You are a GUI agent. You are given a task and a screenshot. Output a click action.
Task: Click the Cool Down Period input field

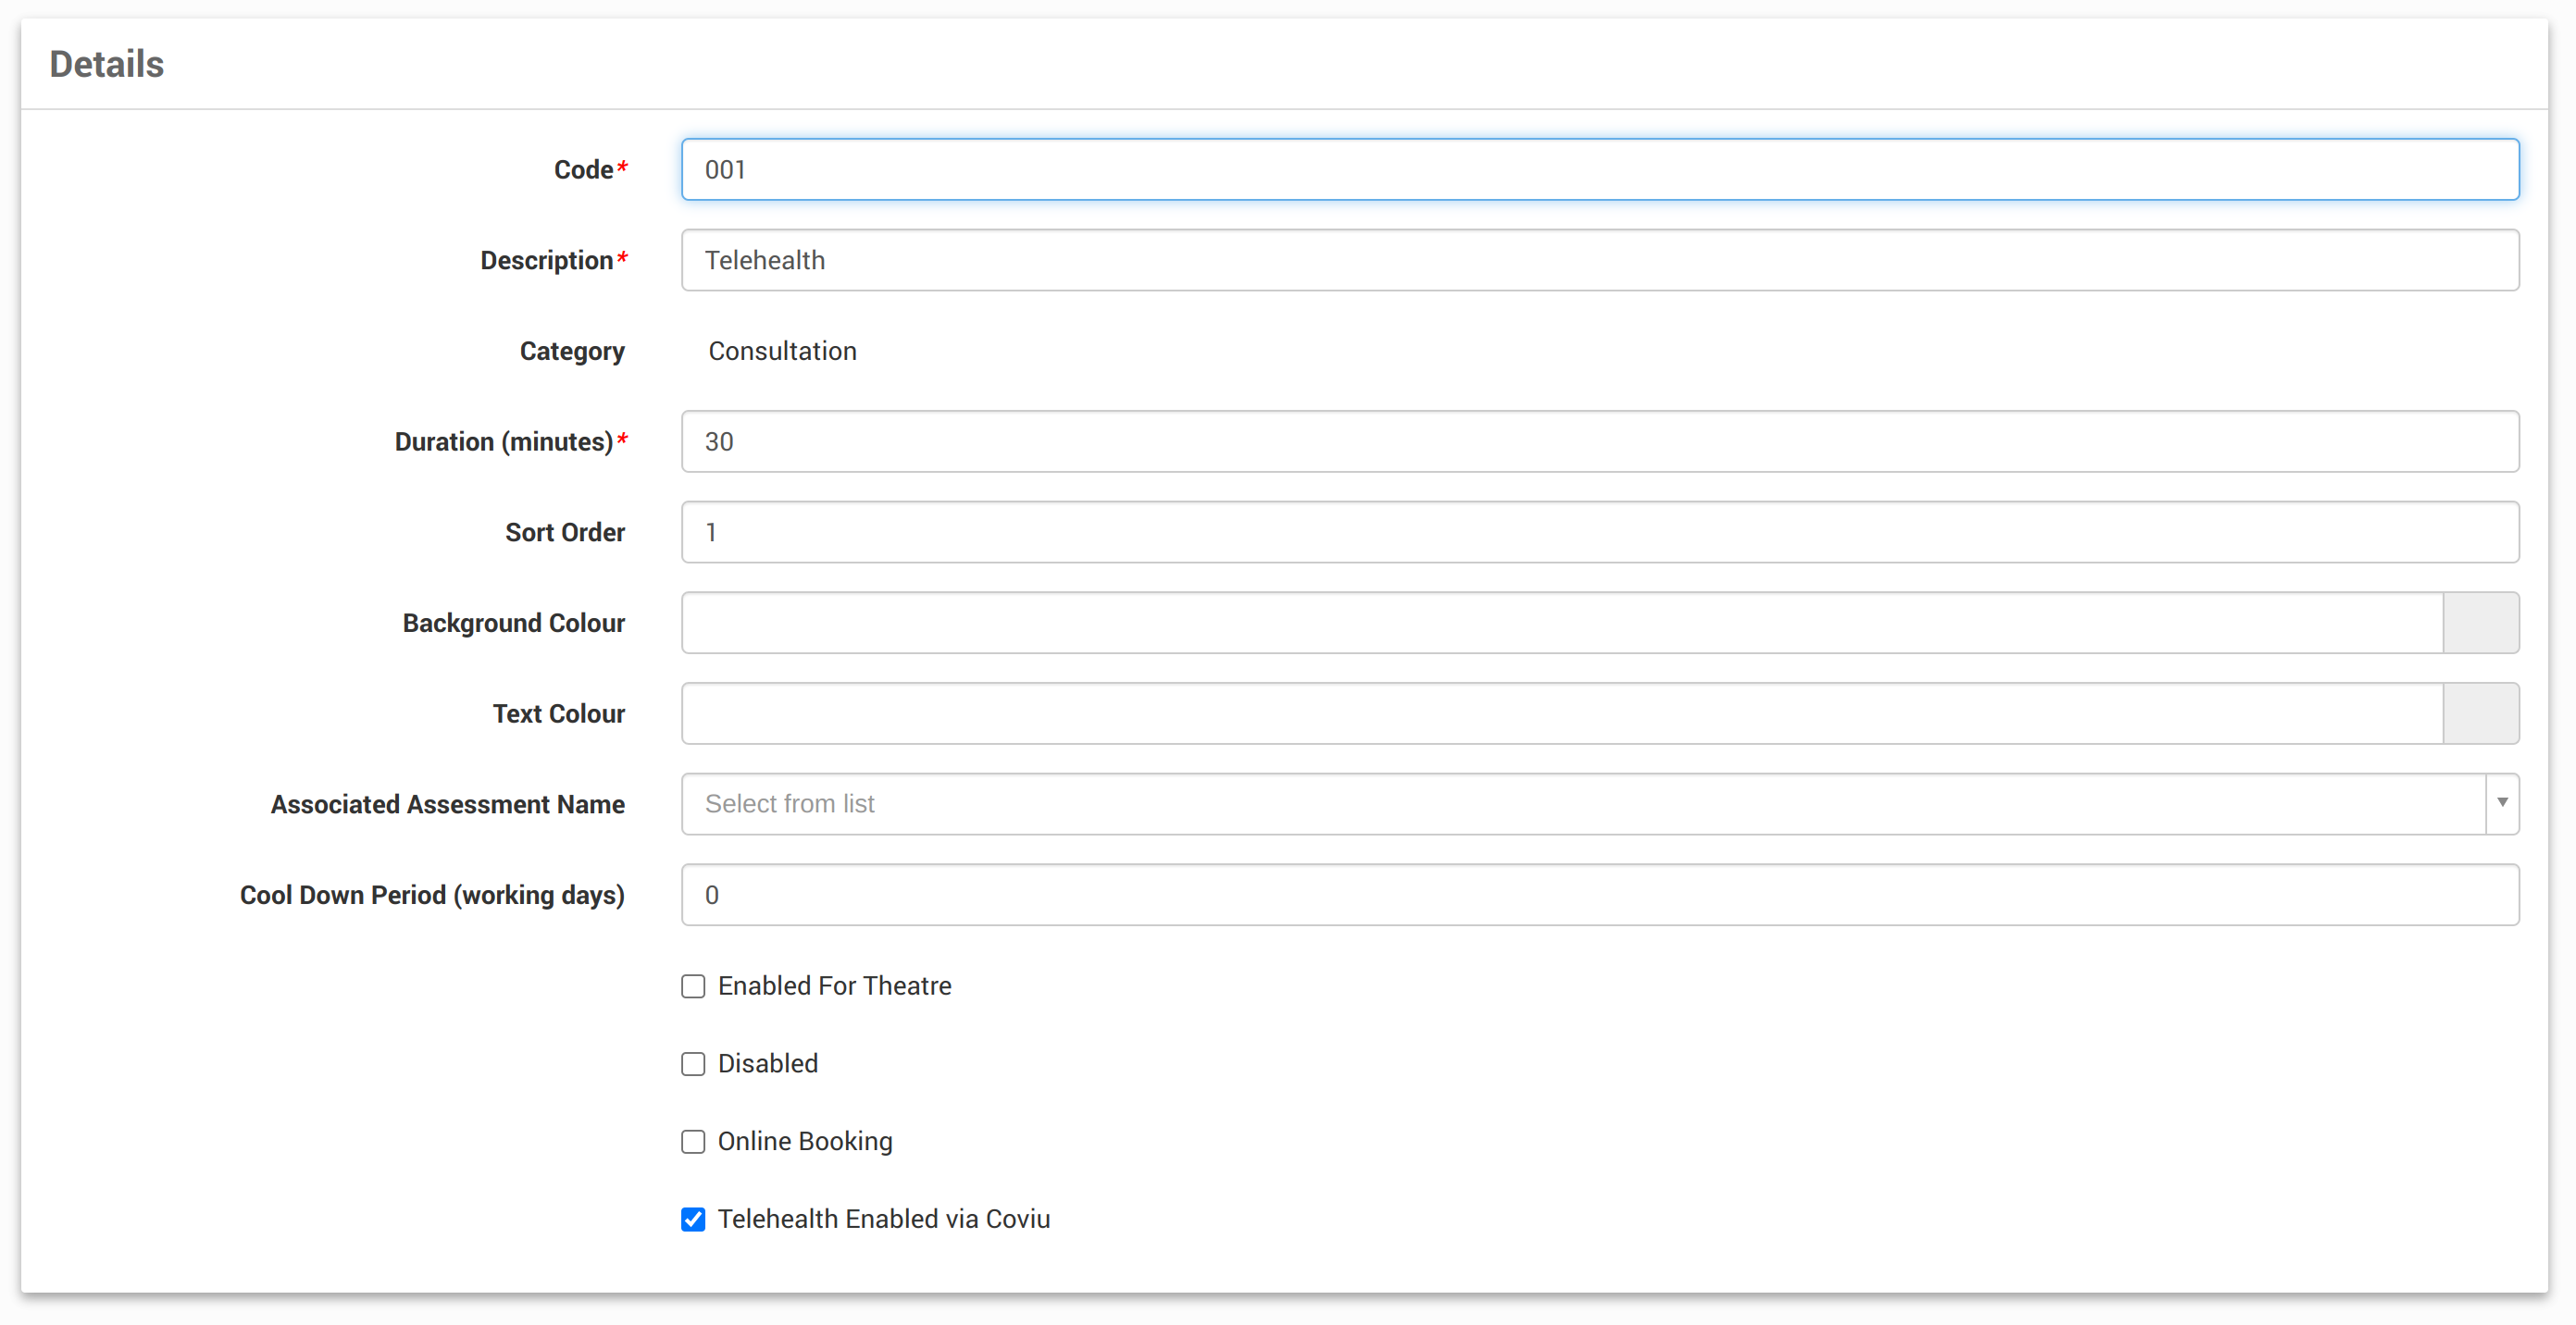tap(1599, 895)
